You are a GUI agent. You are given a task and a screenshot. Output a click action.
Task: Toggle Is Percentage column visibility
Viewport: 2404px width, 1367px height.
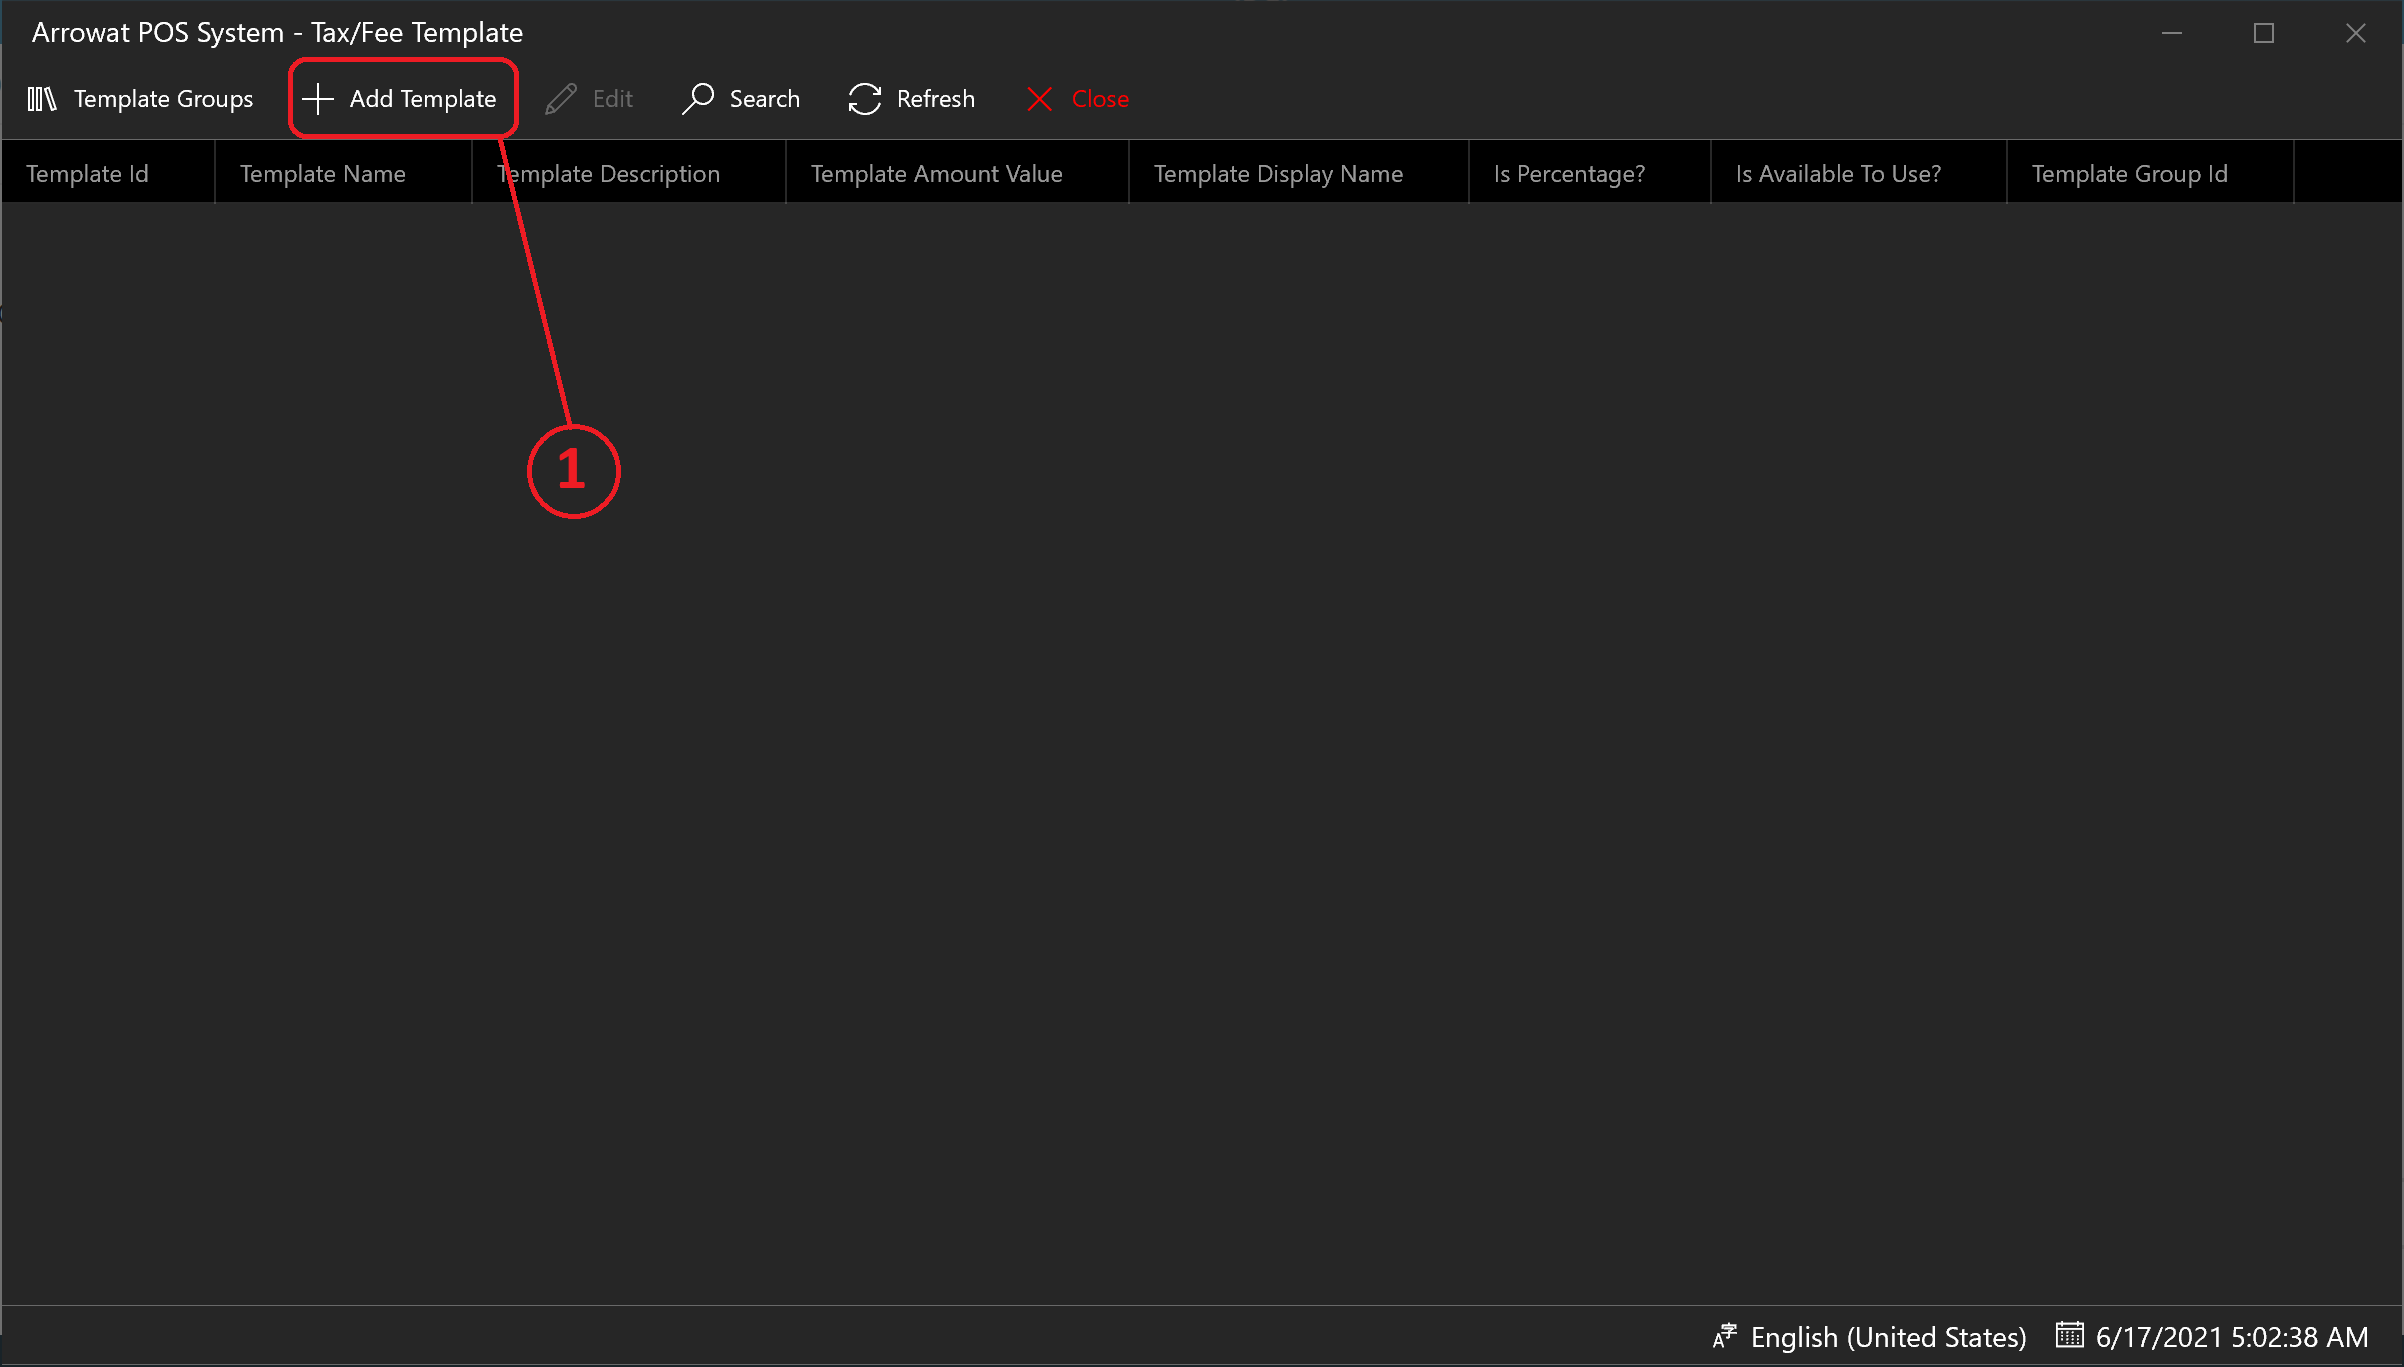tap(1569, 172)
